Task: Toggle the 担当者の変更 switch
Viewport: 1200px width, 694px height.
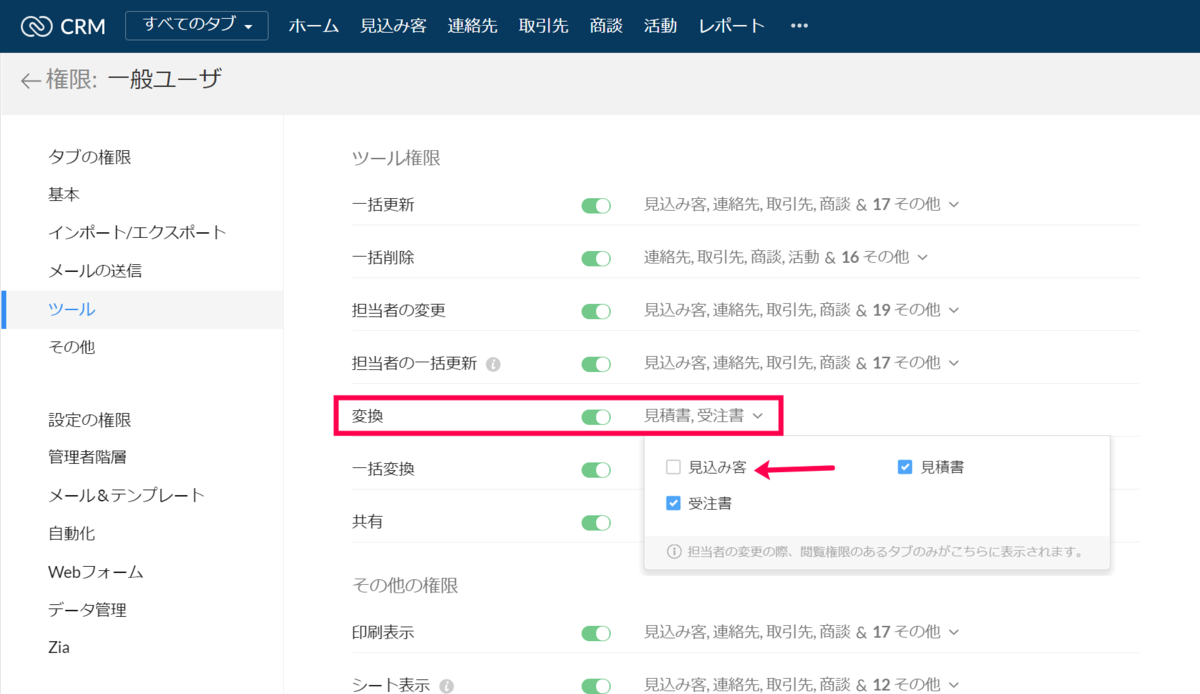Action: 596,311
